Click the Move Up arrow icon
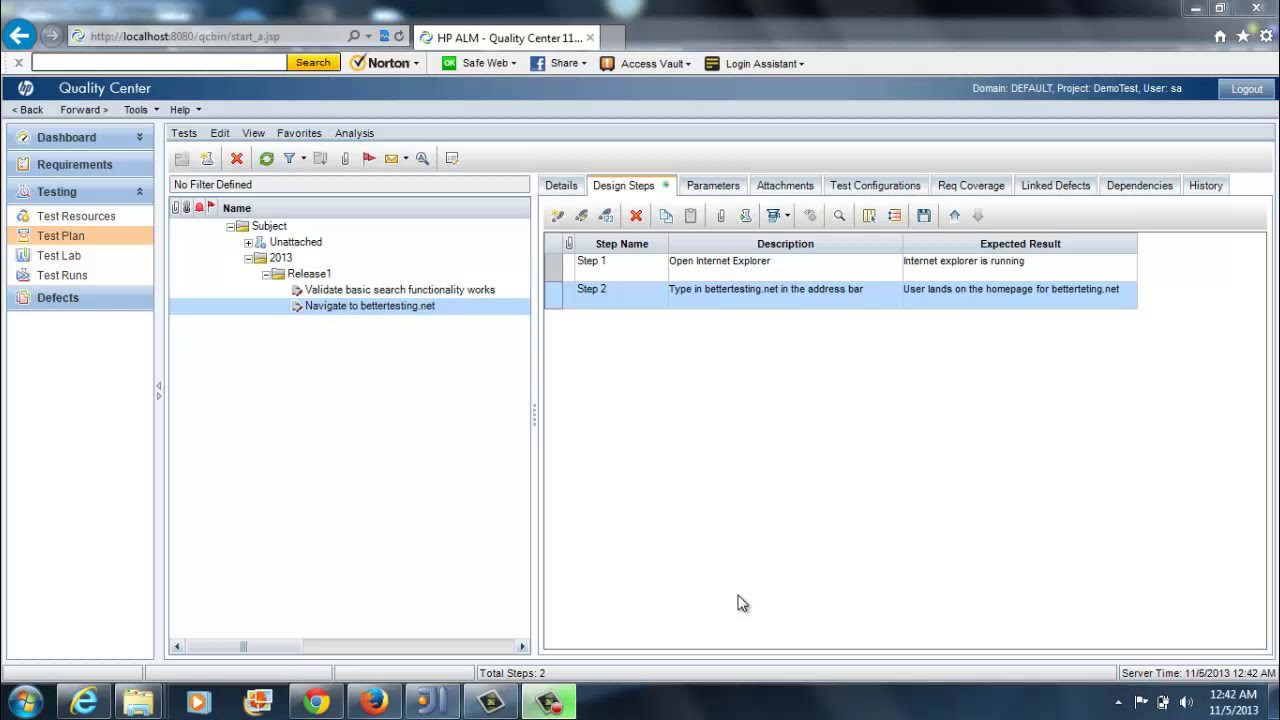1280x720 pixels. 954,215
